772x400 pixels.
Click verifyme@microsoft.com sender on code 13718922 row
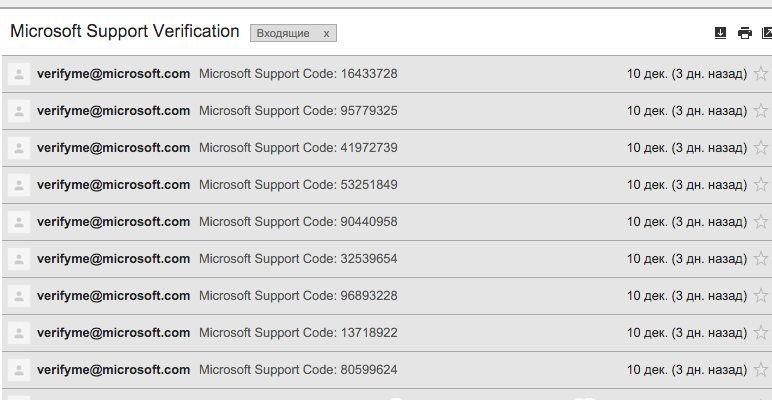pos(113,333)
